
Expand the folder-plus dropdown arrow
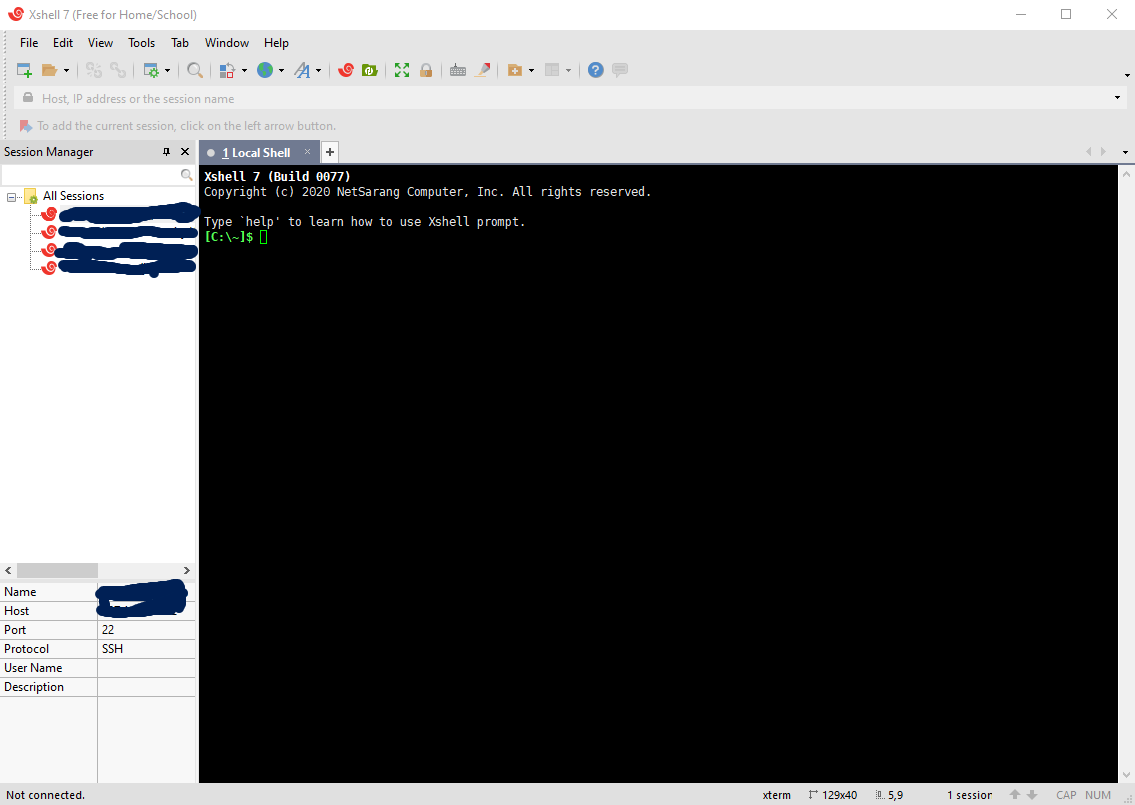point(531,70)
